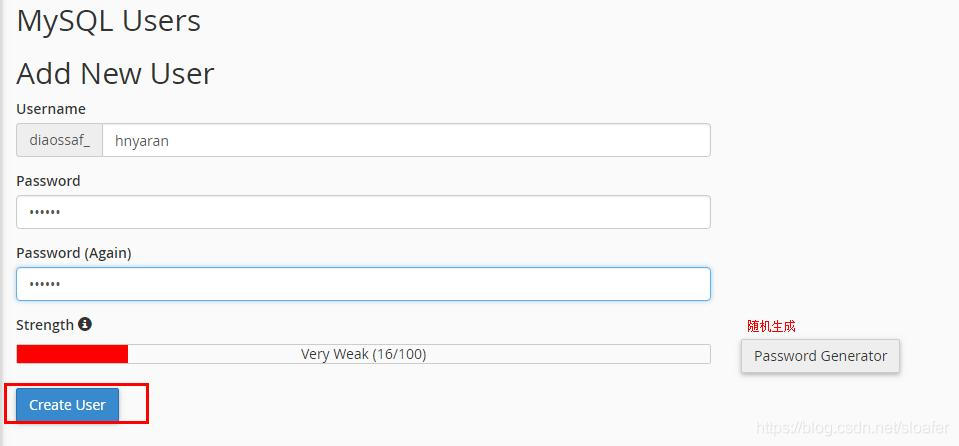959x446 pixels.
Task: Click the diaossaf_ username prefix box
Action: (59, 140)
